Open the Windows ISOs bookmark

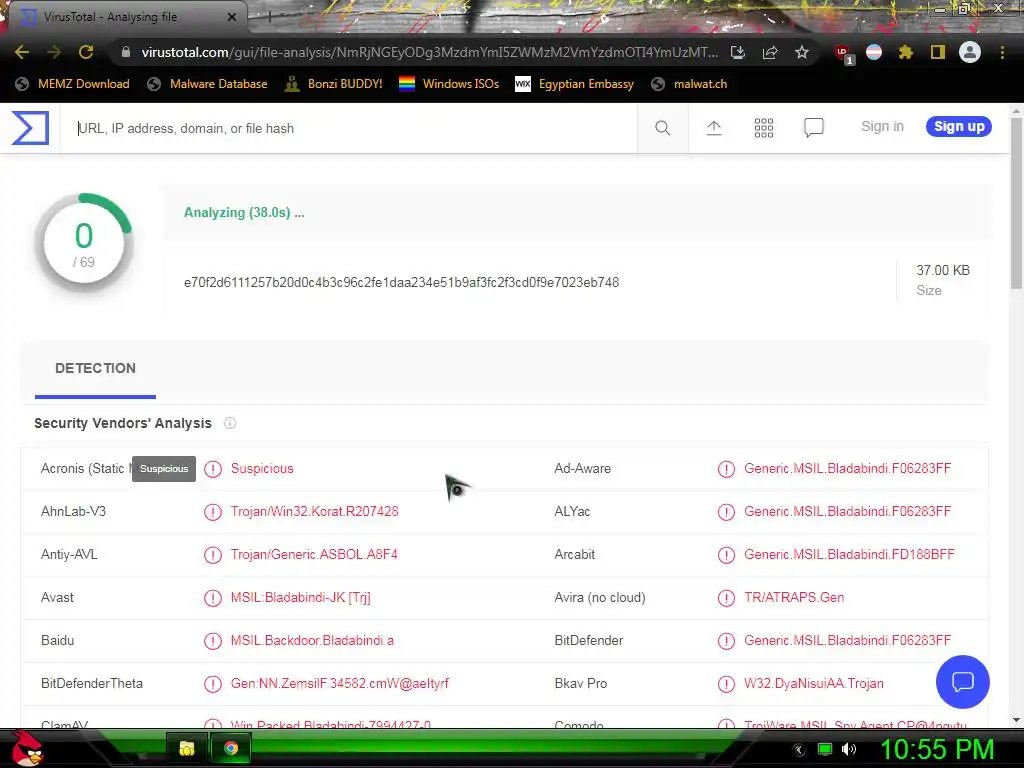tap(449, 84)
